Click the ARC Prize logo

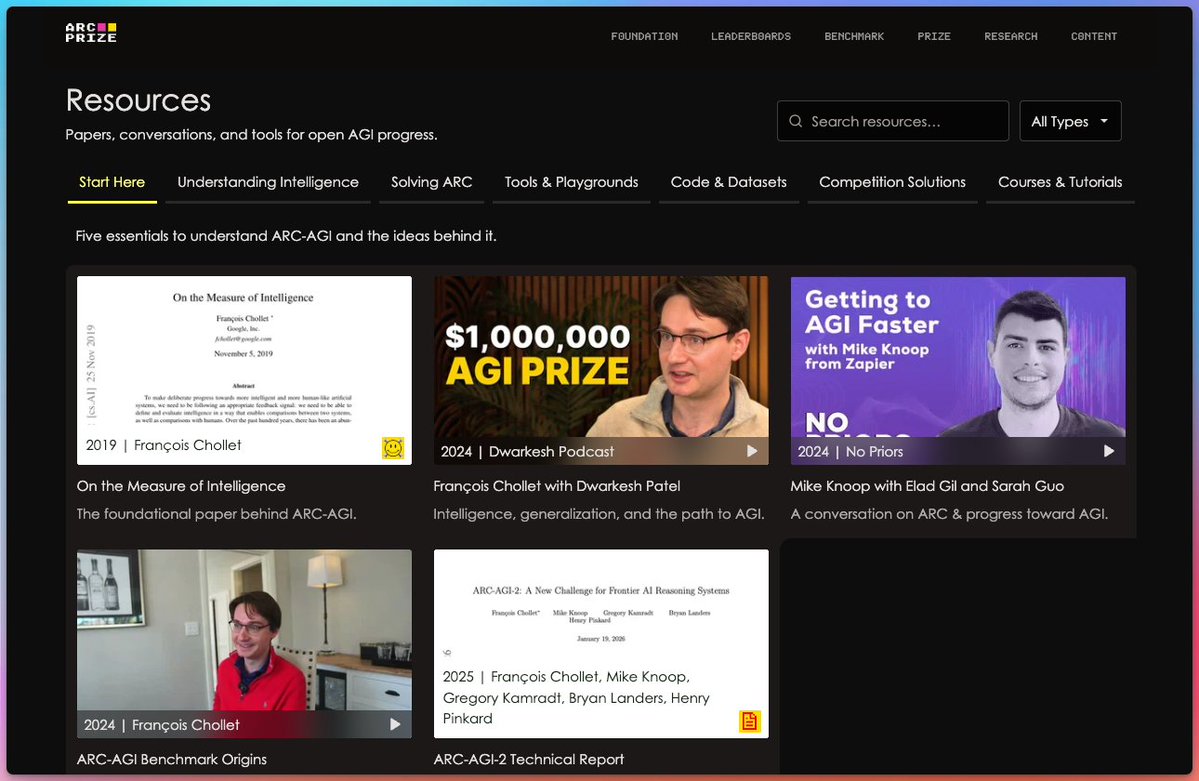(x=91, y=32)
